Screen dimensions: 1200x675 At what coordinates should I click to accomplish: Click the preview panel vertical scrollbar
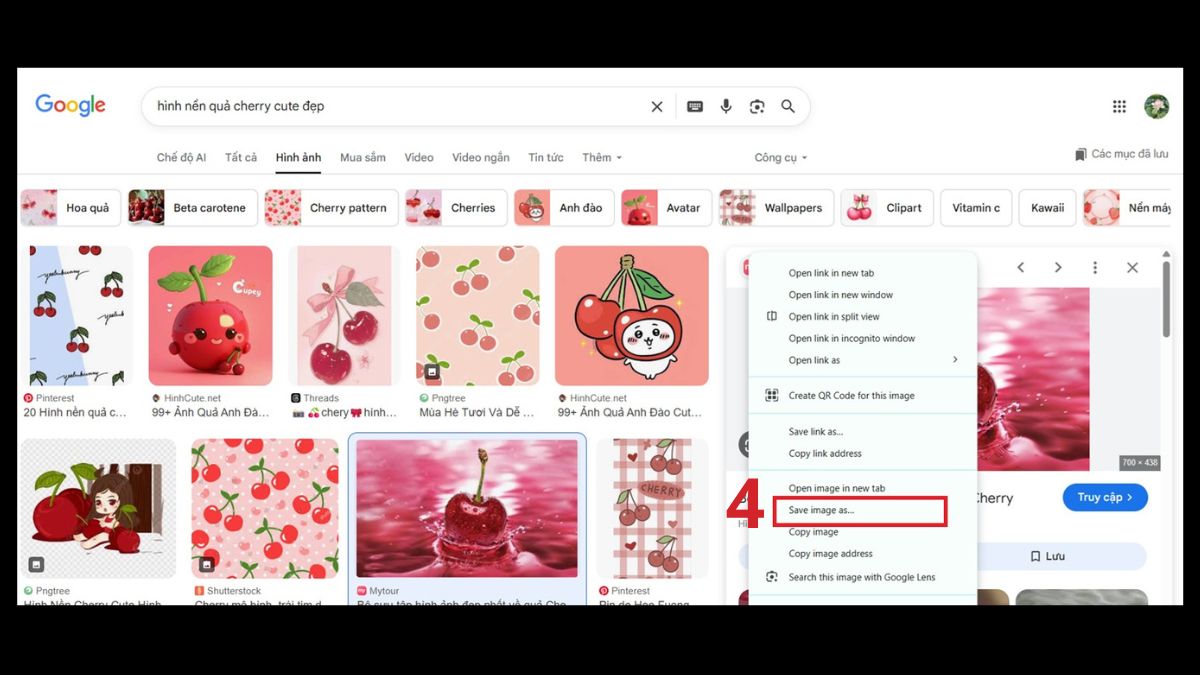click(x=1166, y=300)
